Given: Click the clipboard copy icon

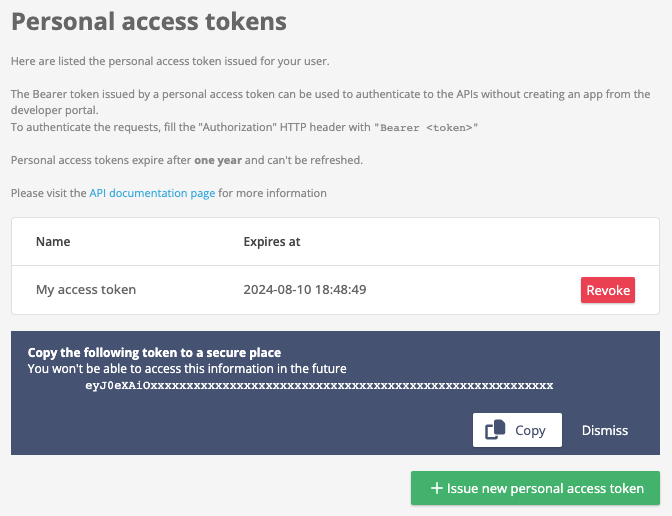Looking at the screenshot, I should 495,430.
